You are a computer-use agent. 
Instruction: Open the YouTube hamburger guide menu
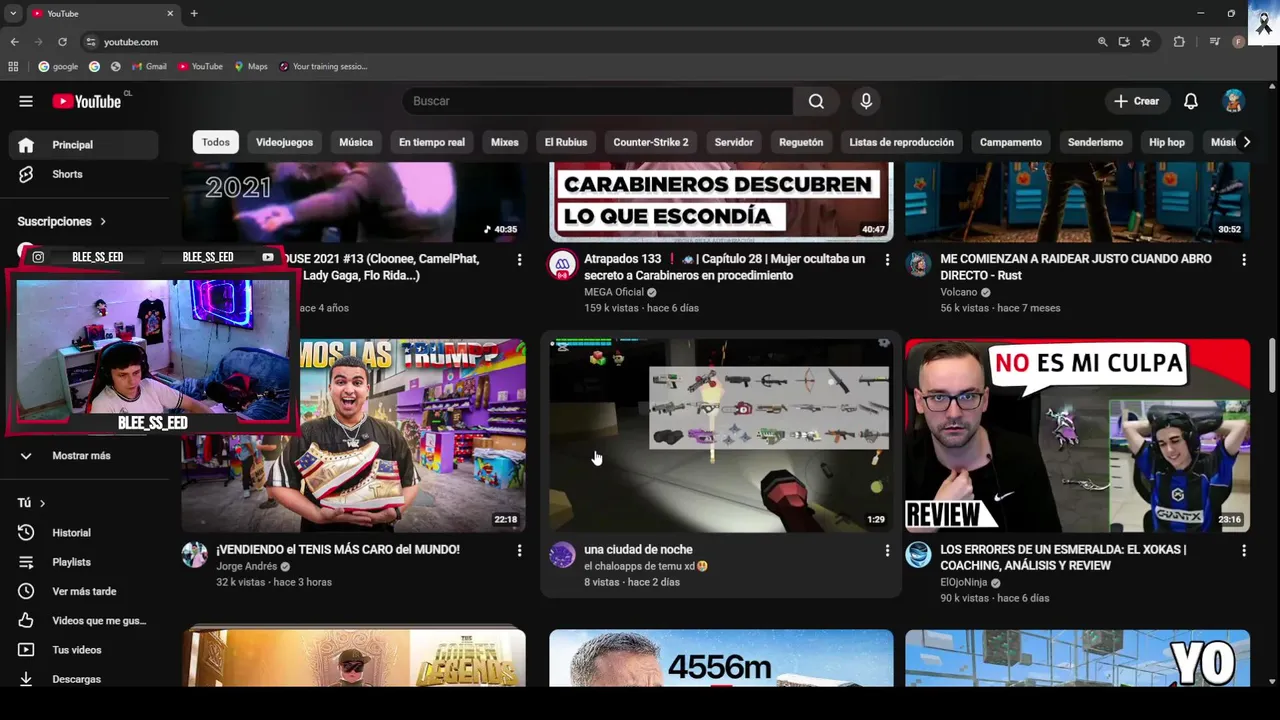click(26, 101)
